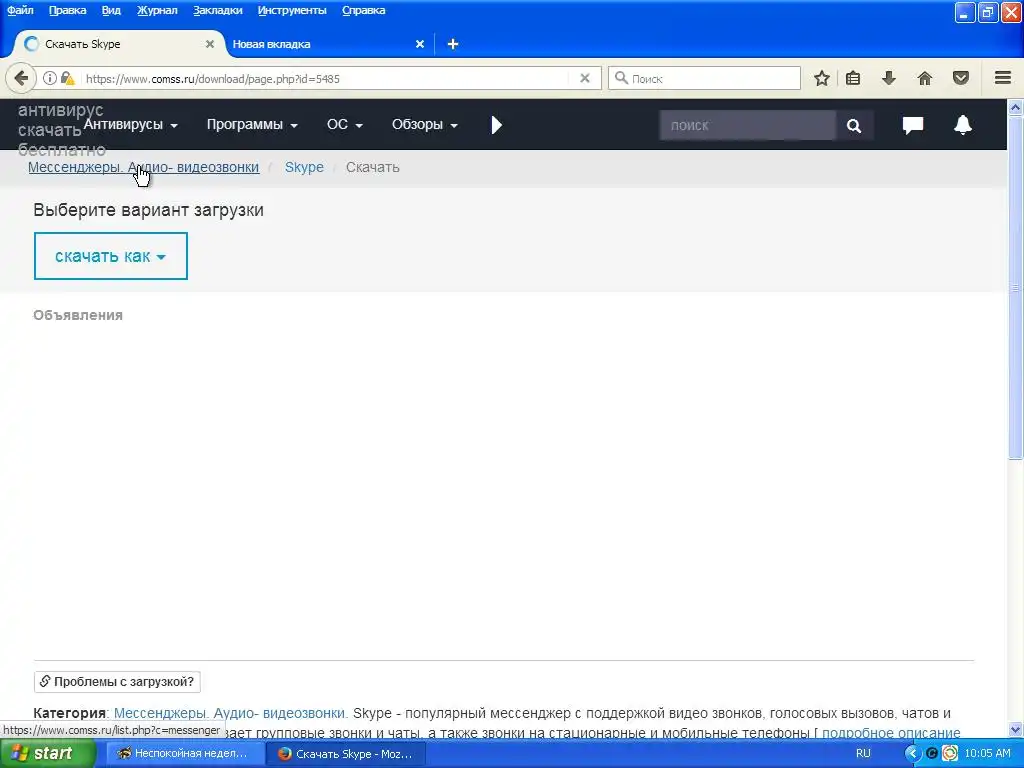1024x768 pixels.
Task: Click the play triangle icon in site navbar
Action: point(496,125)
